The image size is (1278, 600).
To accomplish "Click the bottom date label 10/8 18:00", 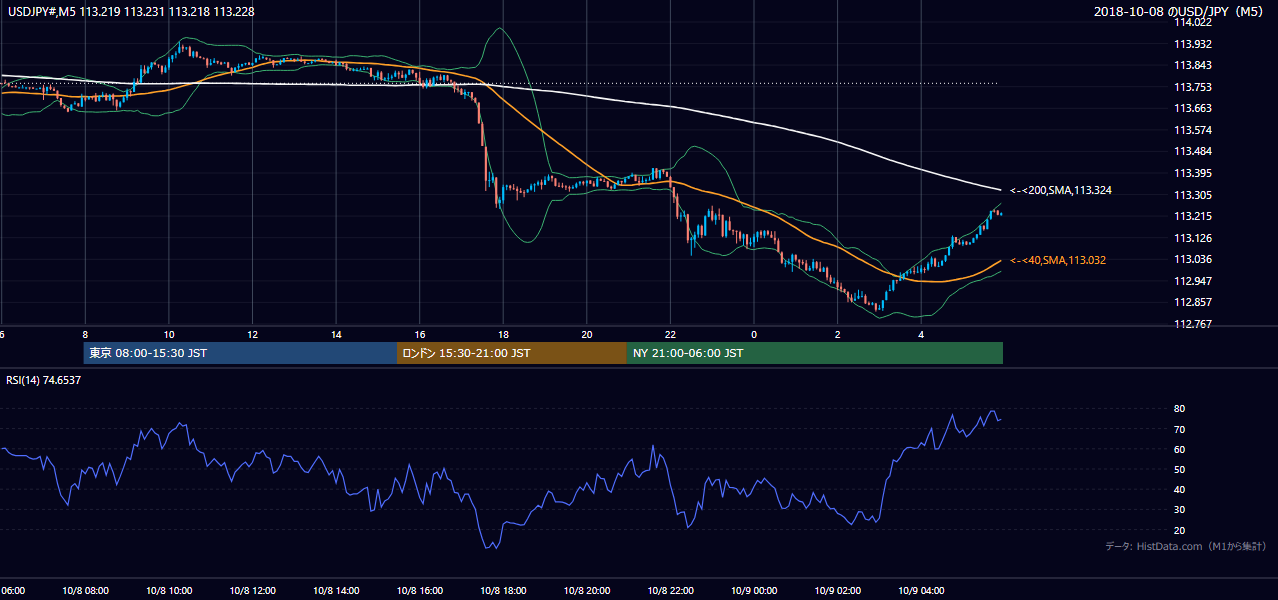I will (x=503, y=590).
